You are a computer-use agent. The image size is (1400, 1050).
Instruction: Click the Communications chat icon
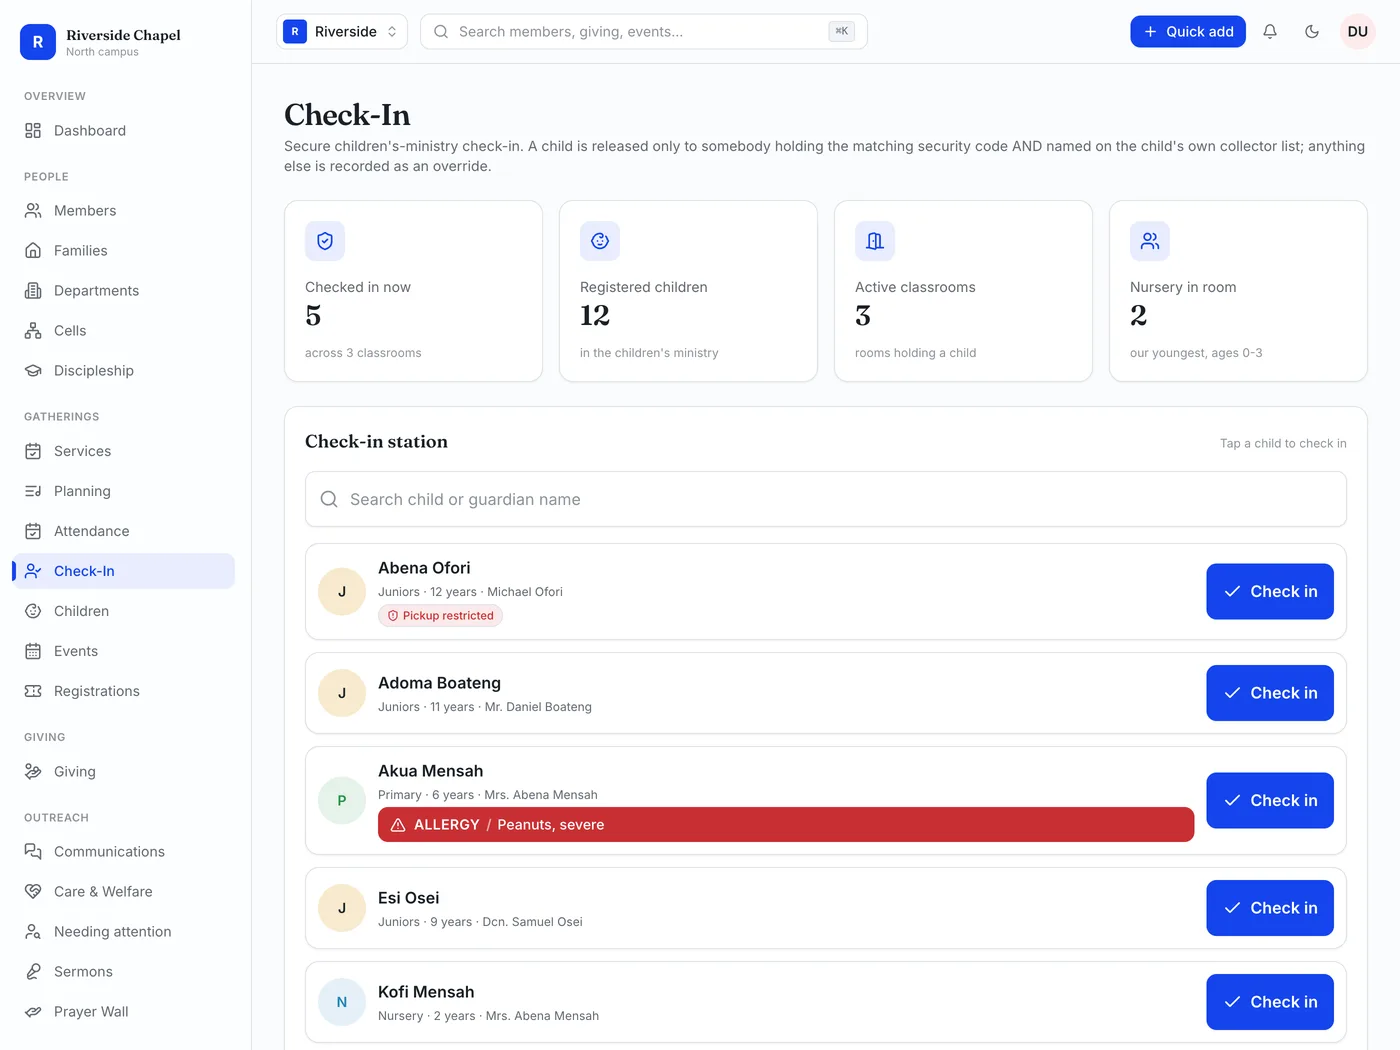click(33, 852)
